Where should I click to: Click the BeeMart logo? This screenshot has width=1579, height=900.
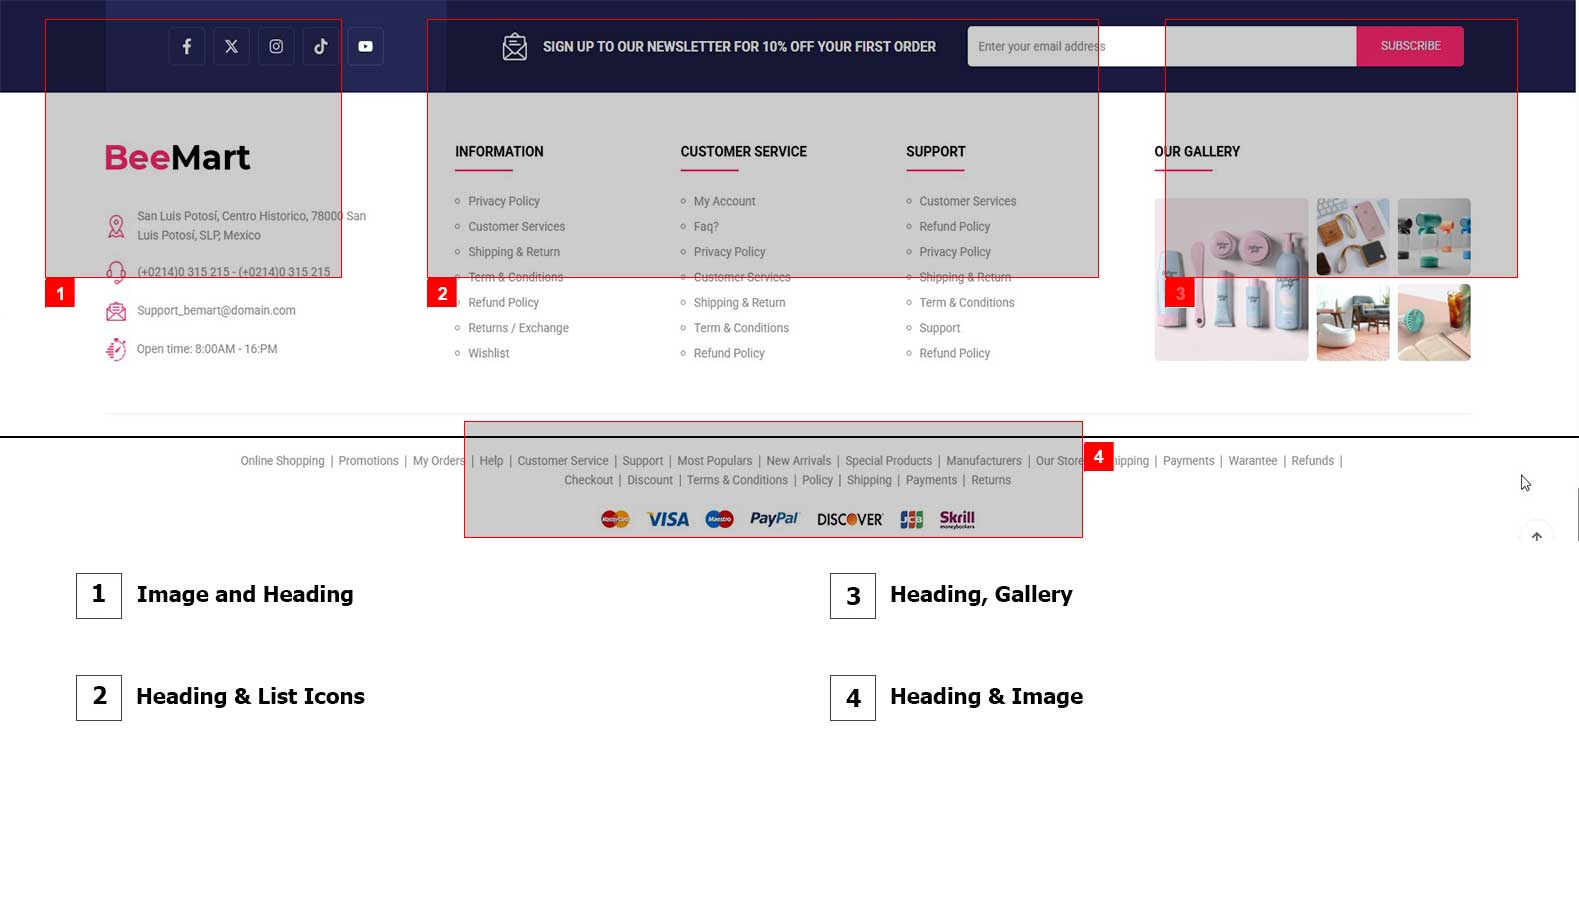point(178,158)
